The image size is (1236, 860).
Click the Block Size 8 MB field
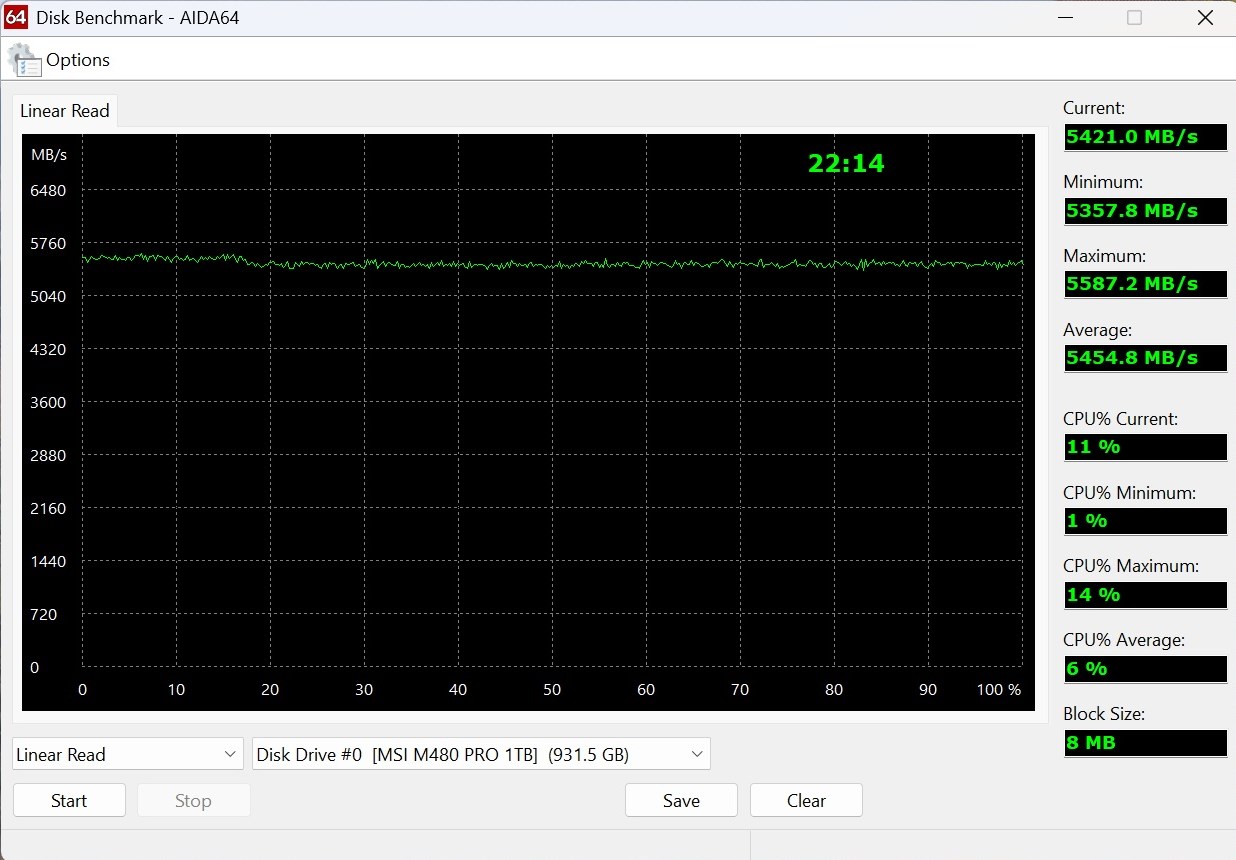tap(1145, 743)
